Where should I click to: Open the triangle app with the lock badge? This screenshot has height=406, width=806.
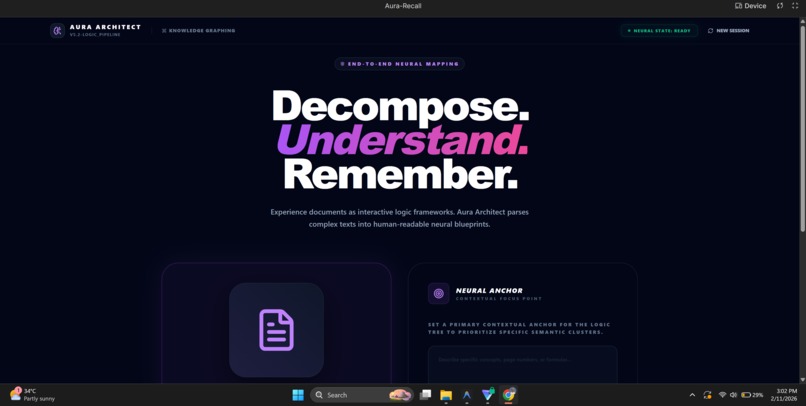488,394
